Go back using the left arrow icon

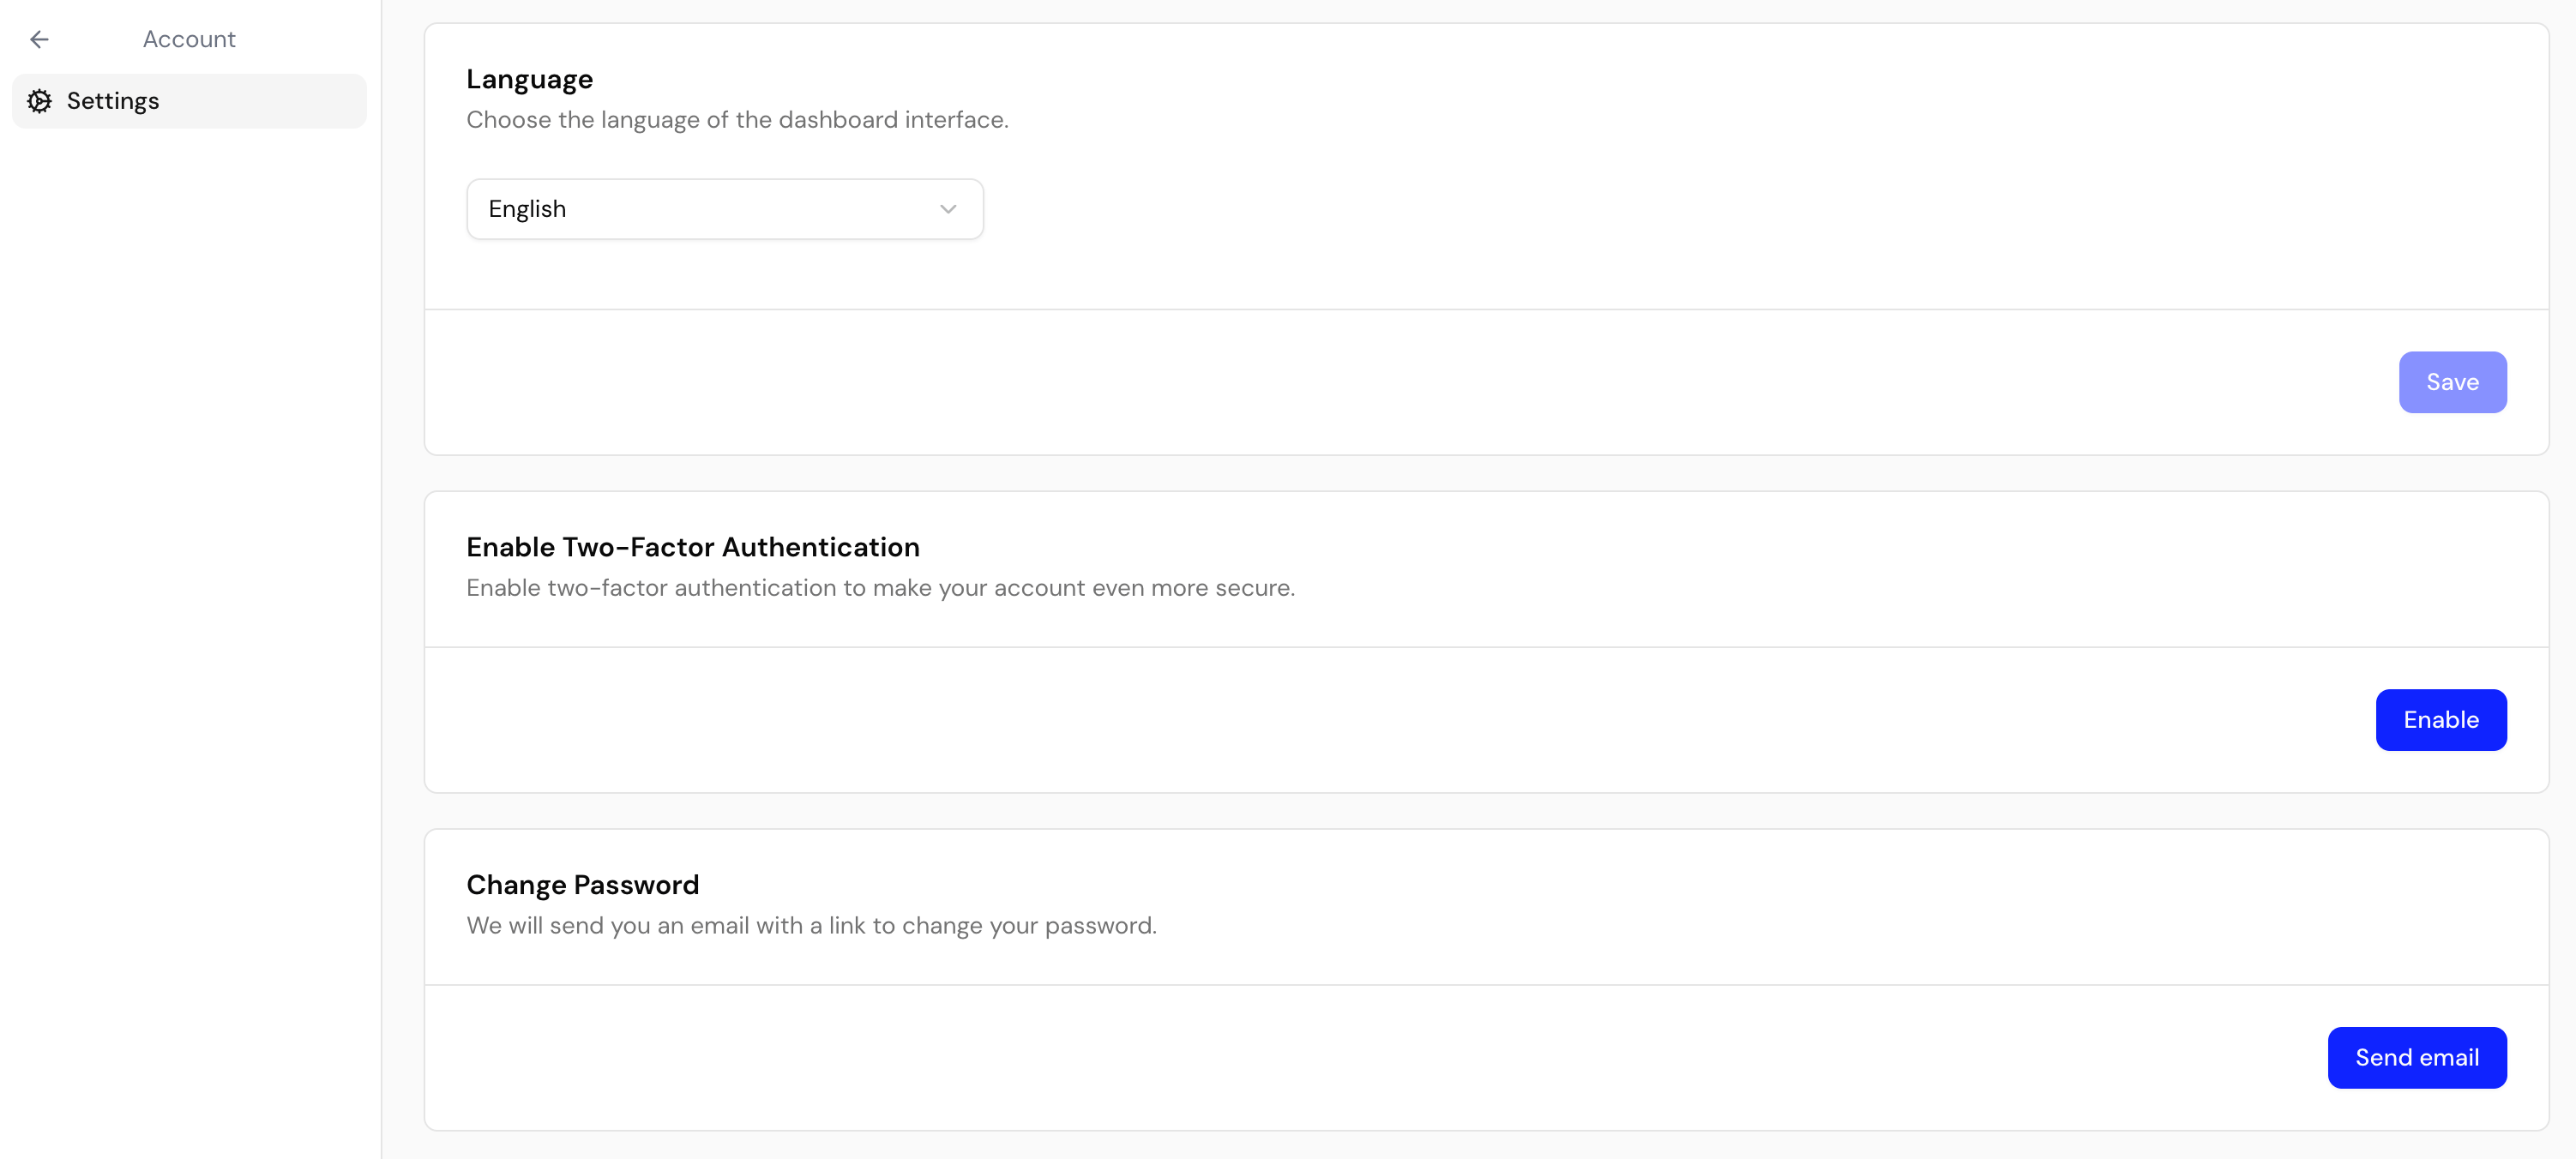coord(39,39)
